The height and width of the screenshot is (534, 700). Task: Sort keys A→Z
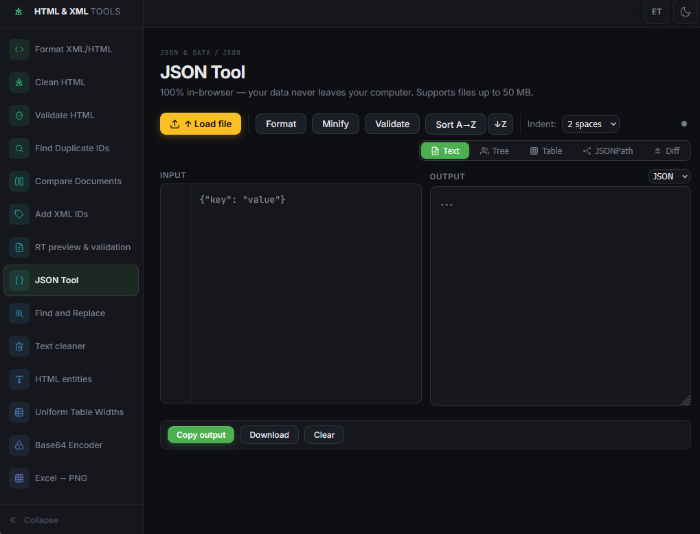coord(455,125)
